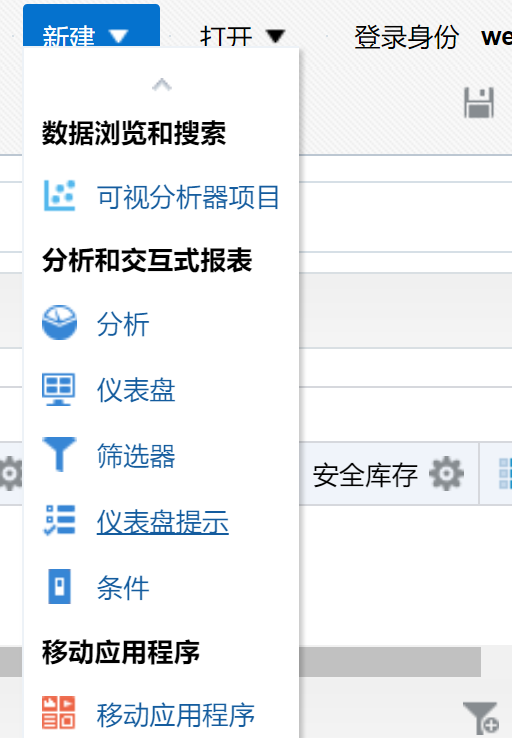
Task: Click the 安全库存 column header
Action: [x=365, y=474]
